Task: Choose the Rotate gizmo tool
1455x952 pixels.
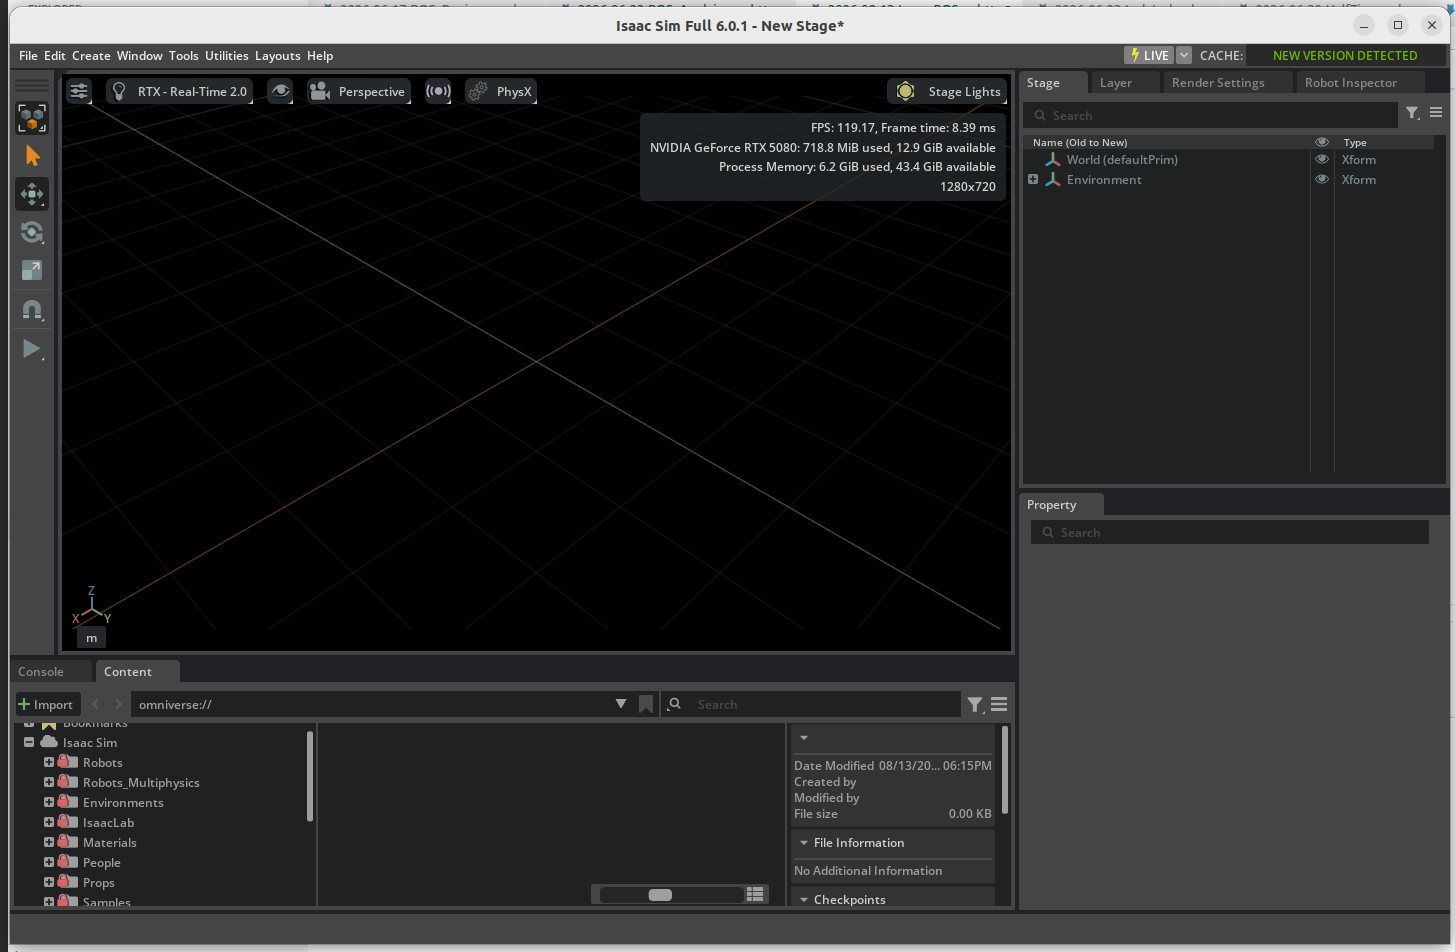Action: click(x=32, y=232)
